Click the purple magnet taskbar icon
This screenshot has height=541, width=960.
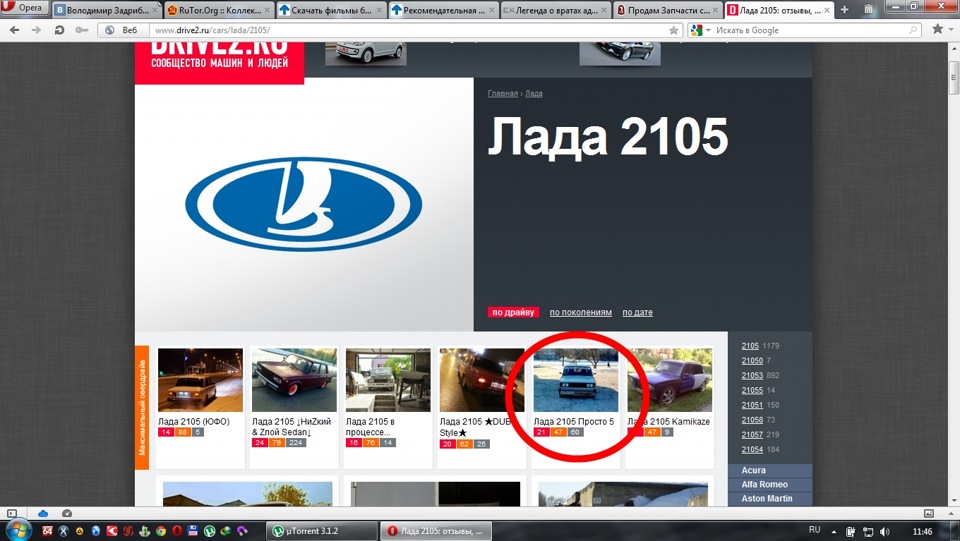[242, 531]
